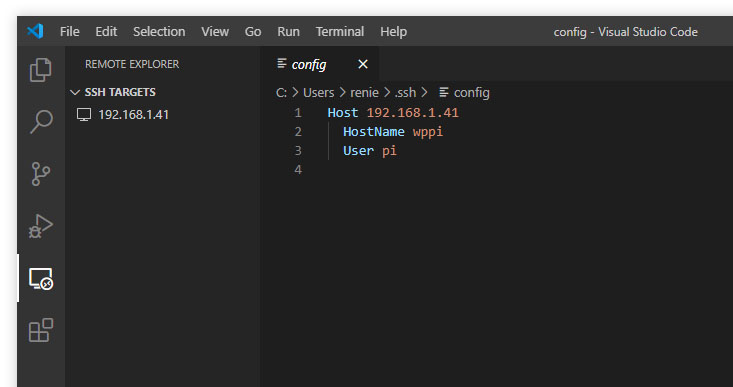Screen dimensions: 733x387
Task: Click the wppi value in editor
Action: (428, 132)
